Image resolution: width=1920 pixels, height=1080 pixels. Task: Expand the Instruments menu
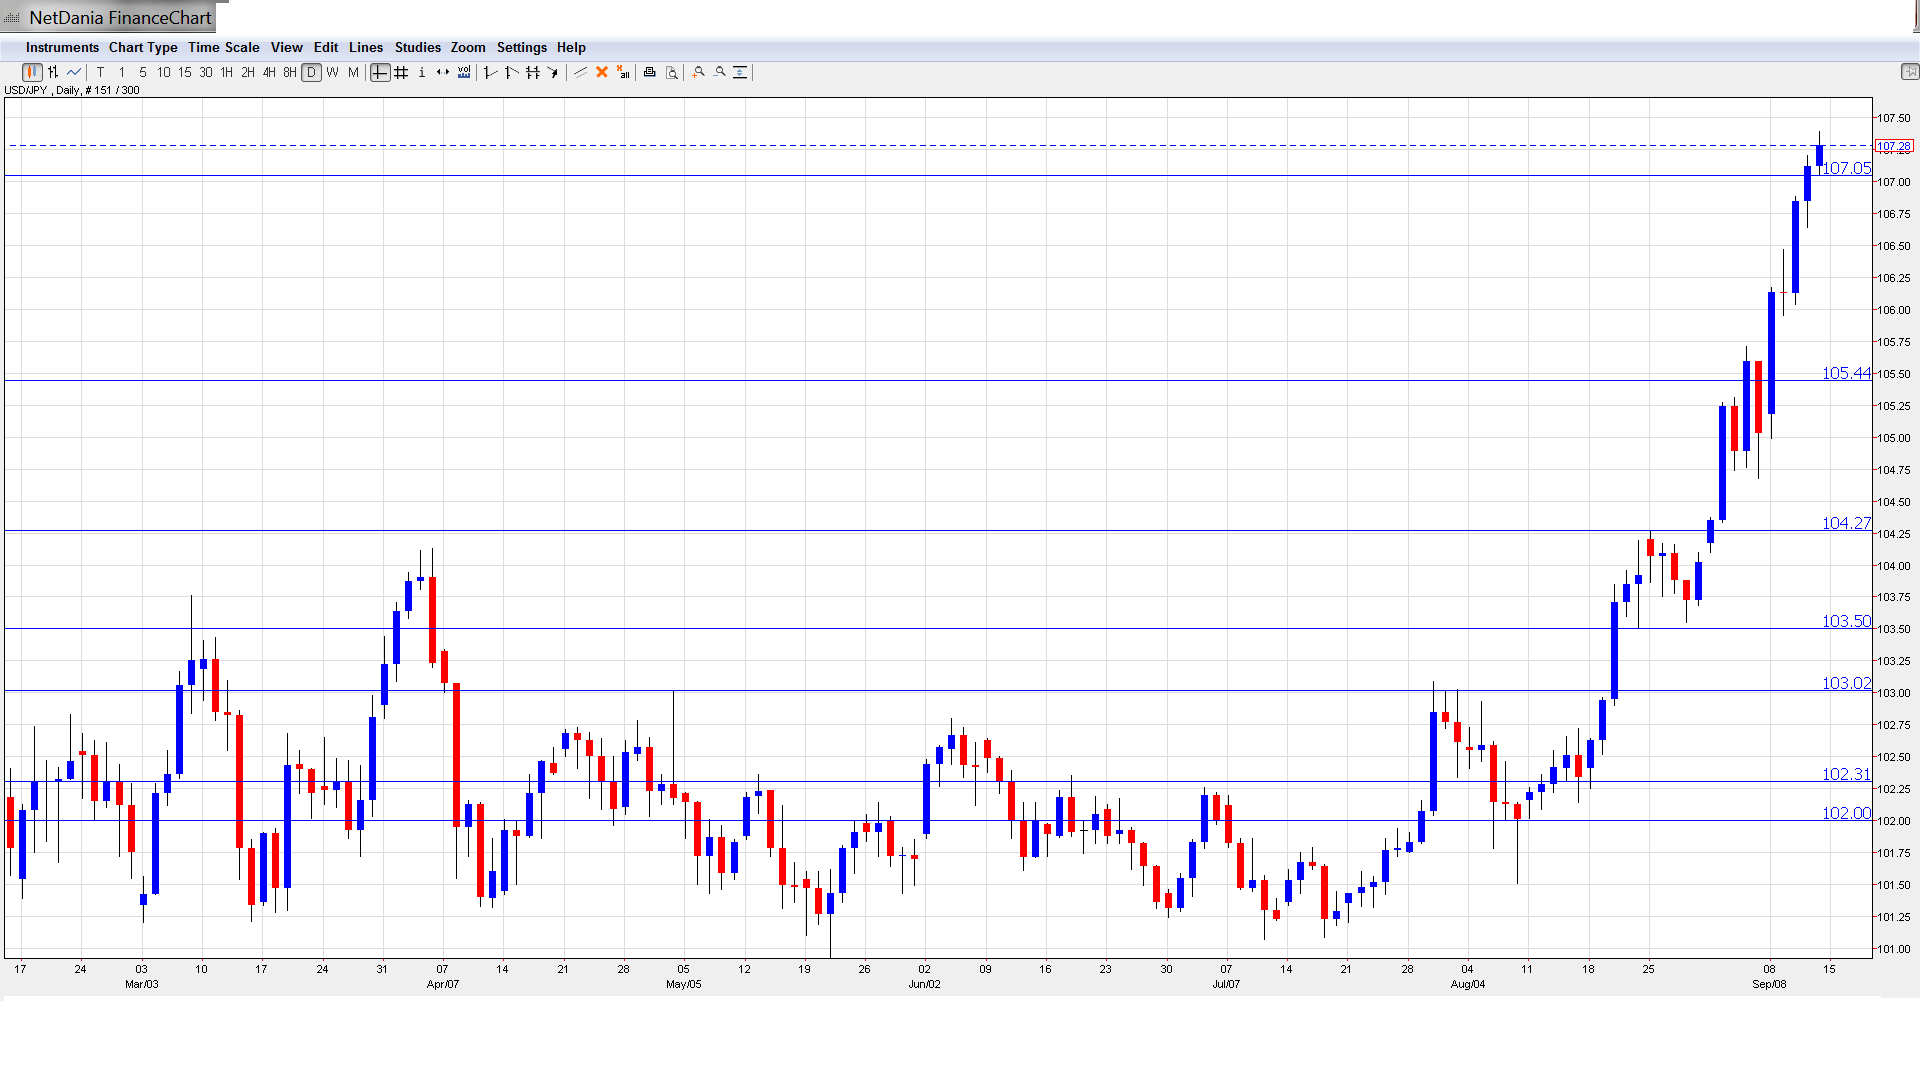pos(62,47)
